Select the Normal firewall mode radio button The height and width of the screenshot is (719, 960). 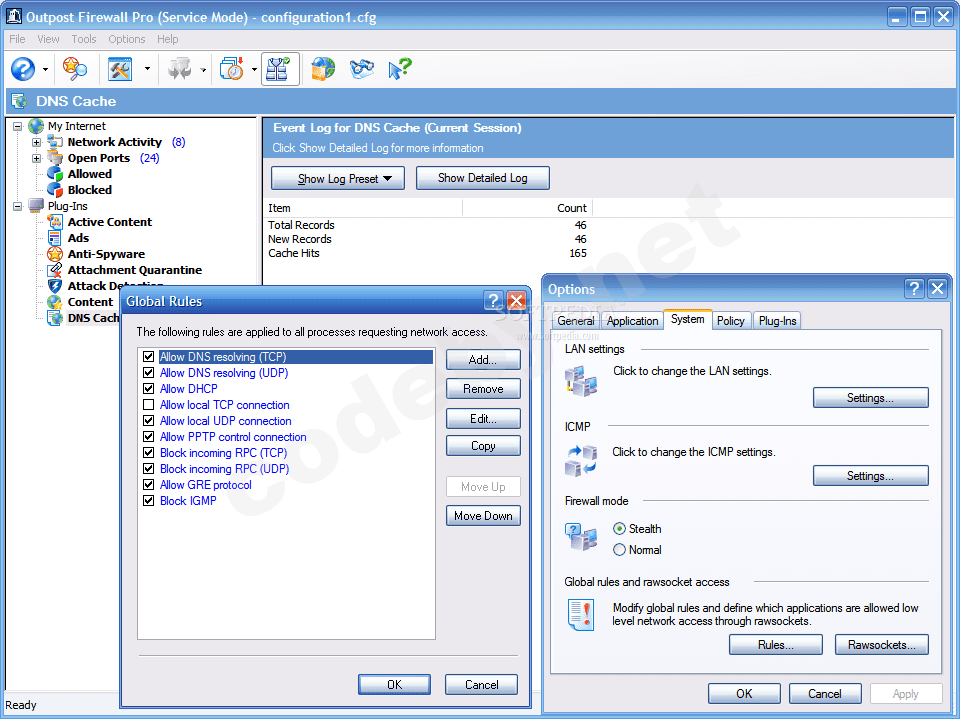620,550
